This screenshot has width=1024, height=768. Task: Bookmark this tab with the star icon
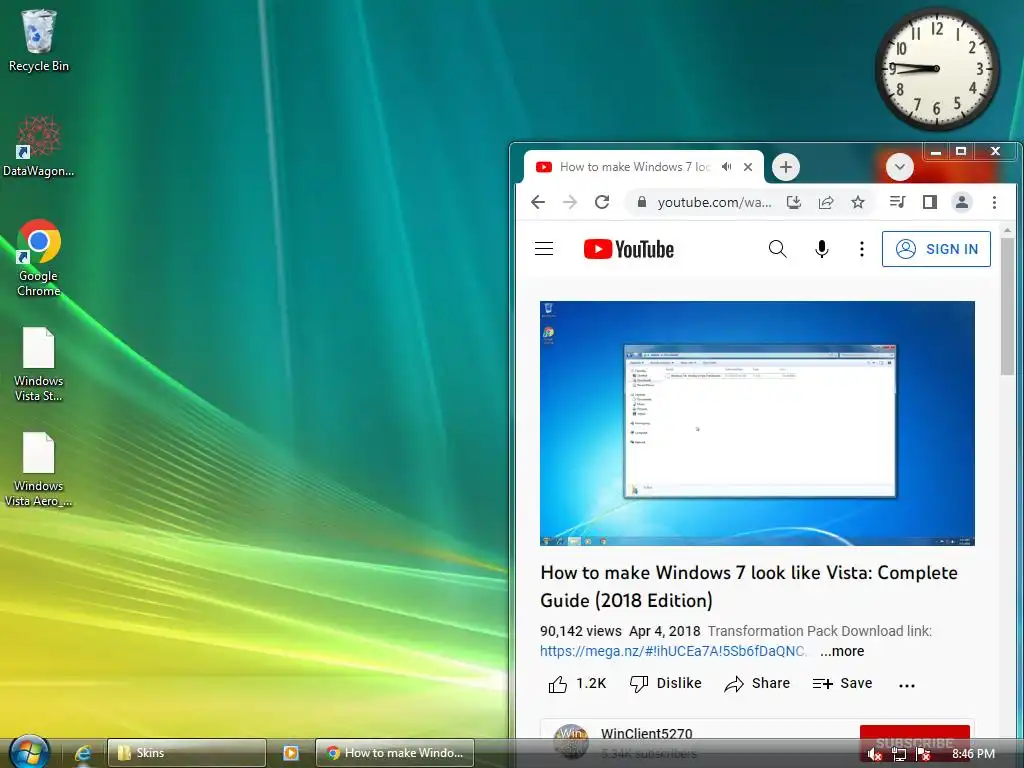(857, 202)
